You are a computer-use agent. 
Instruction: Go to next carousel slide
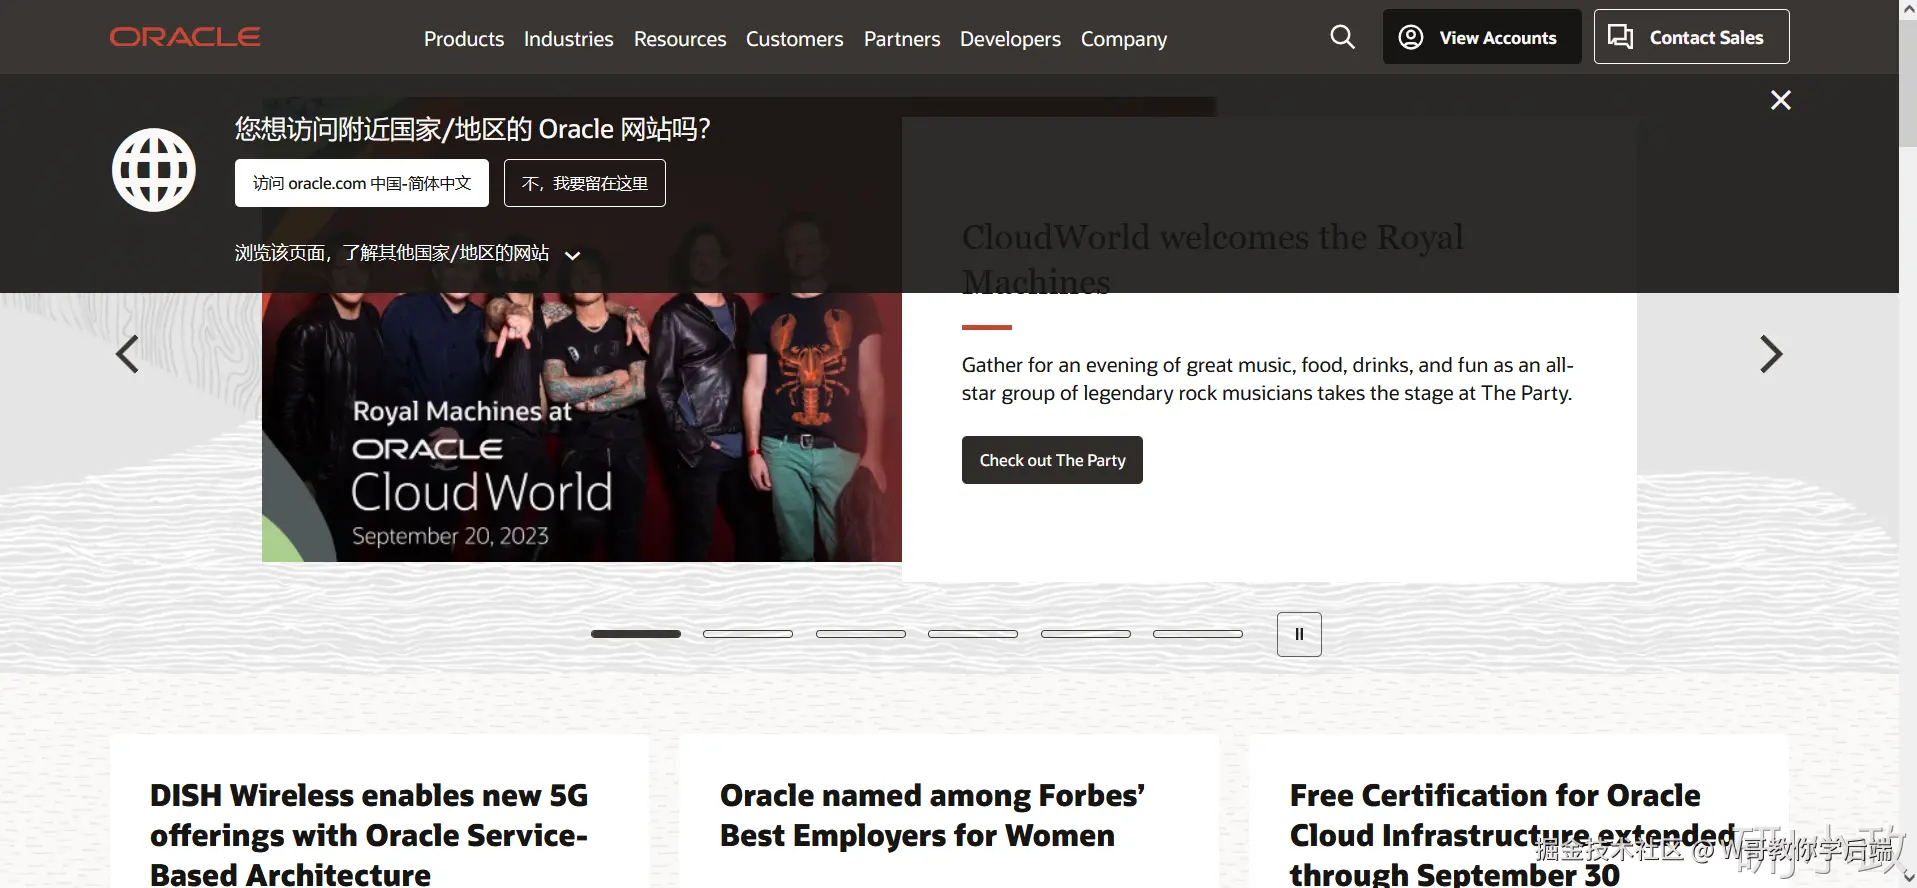click(1771, 354)
